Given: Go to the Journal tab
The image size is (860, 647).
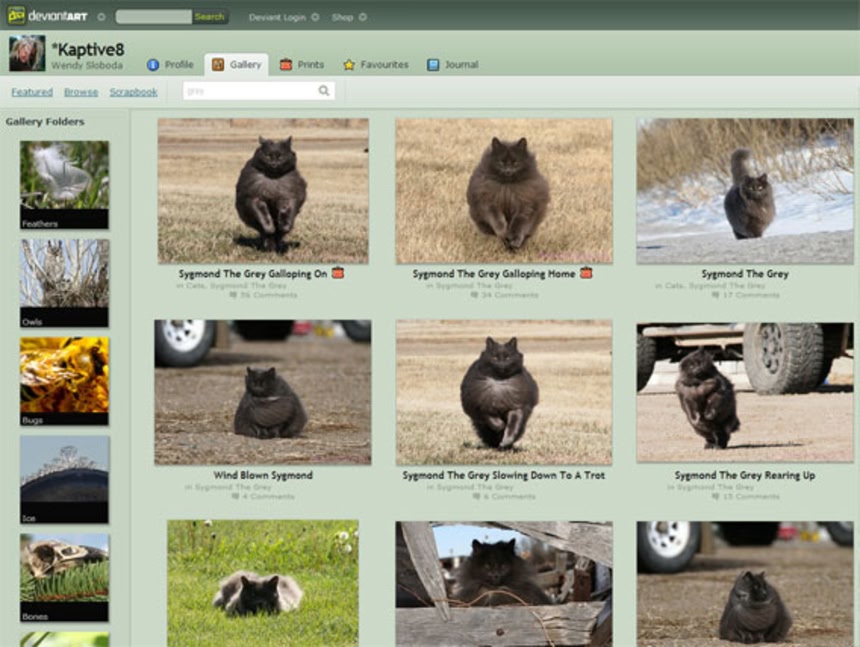Looking at the screenshot, I should 452,65.
